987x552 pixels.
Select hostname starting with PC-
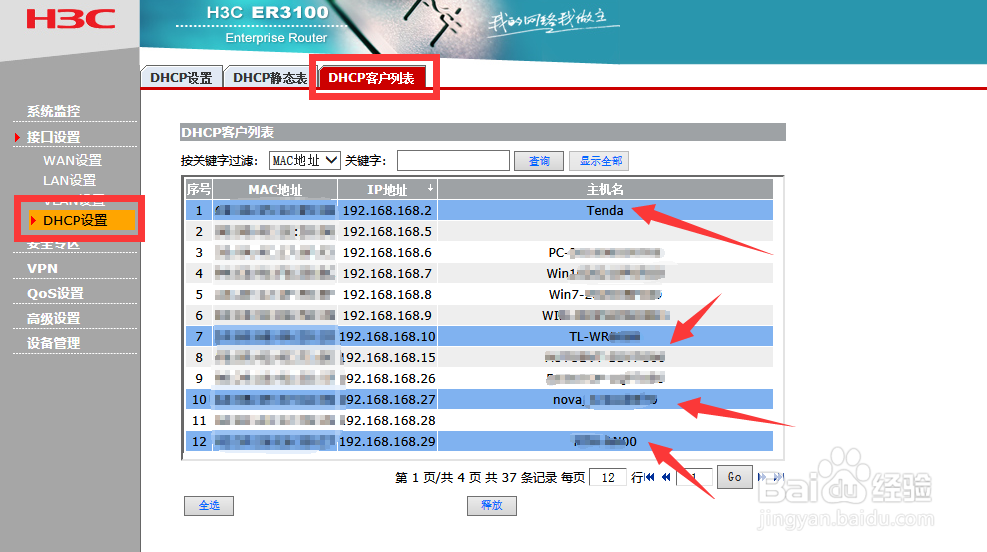point(605,252)
